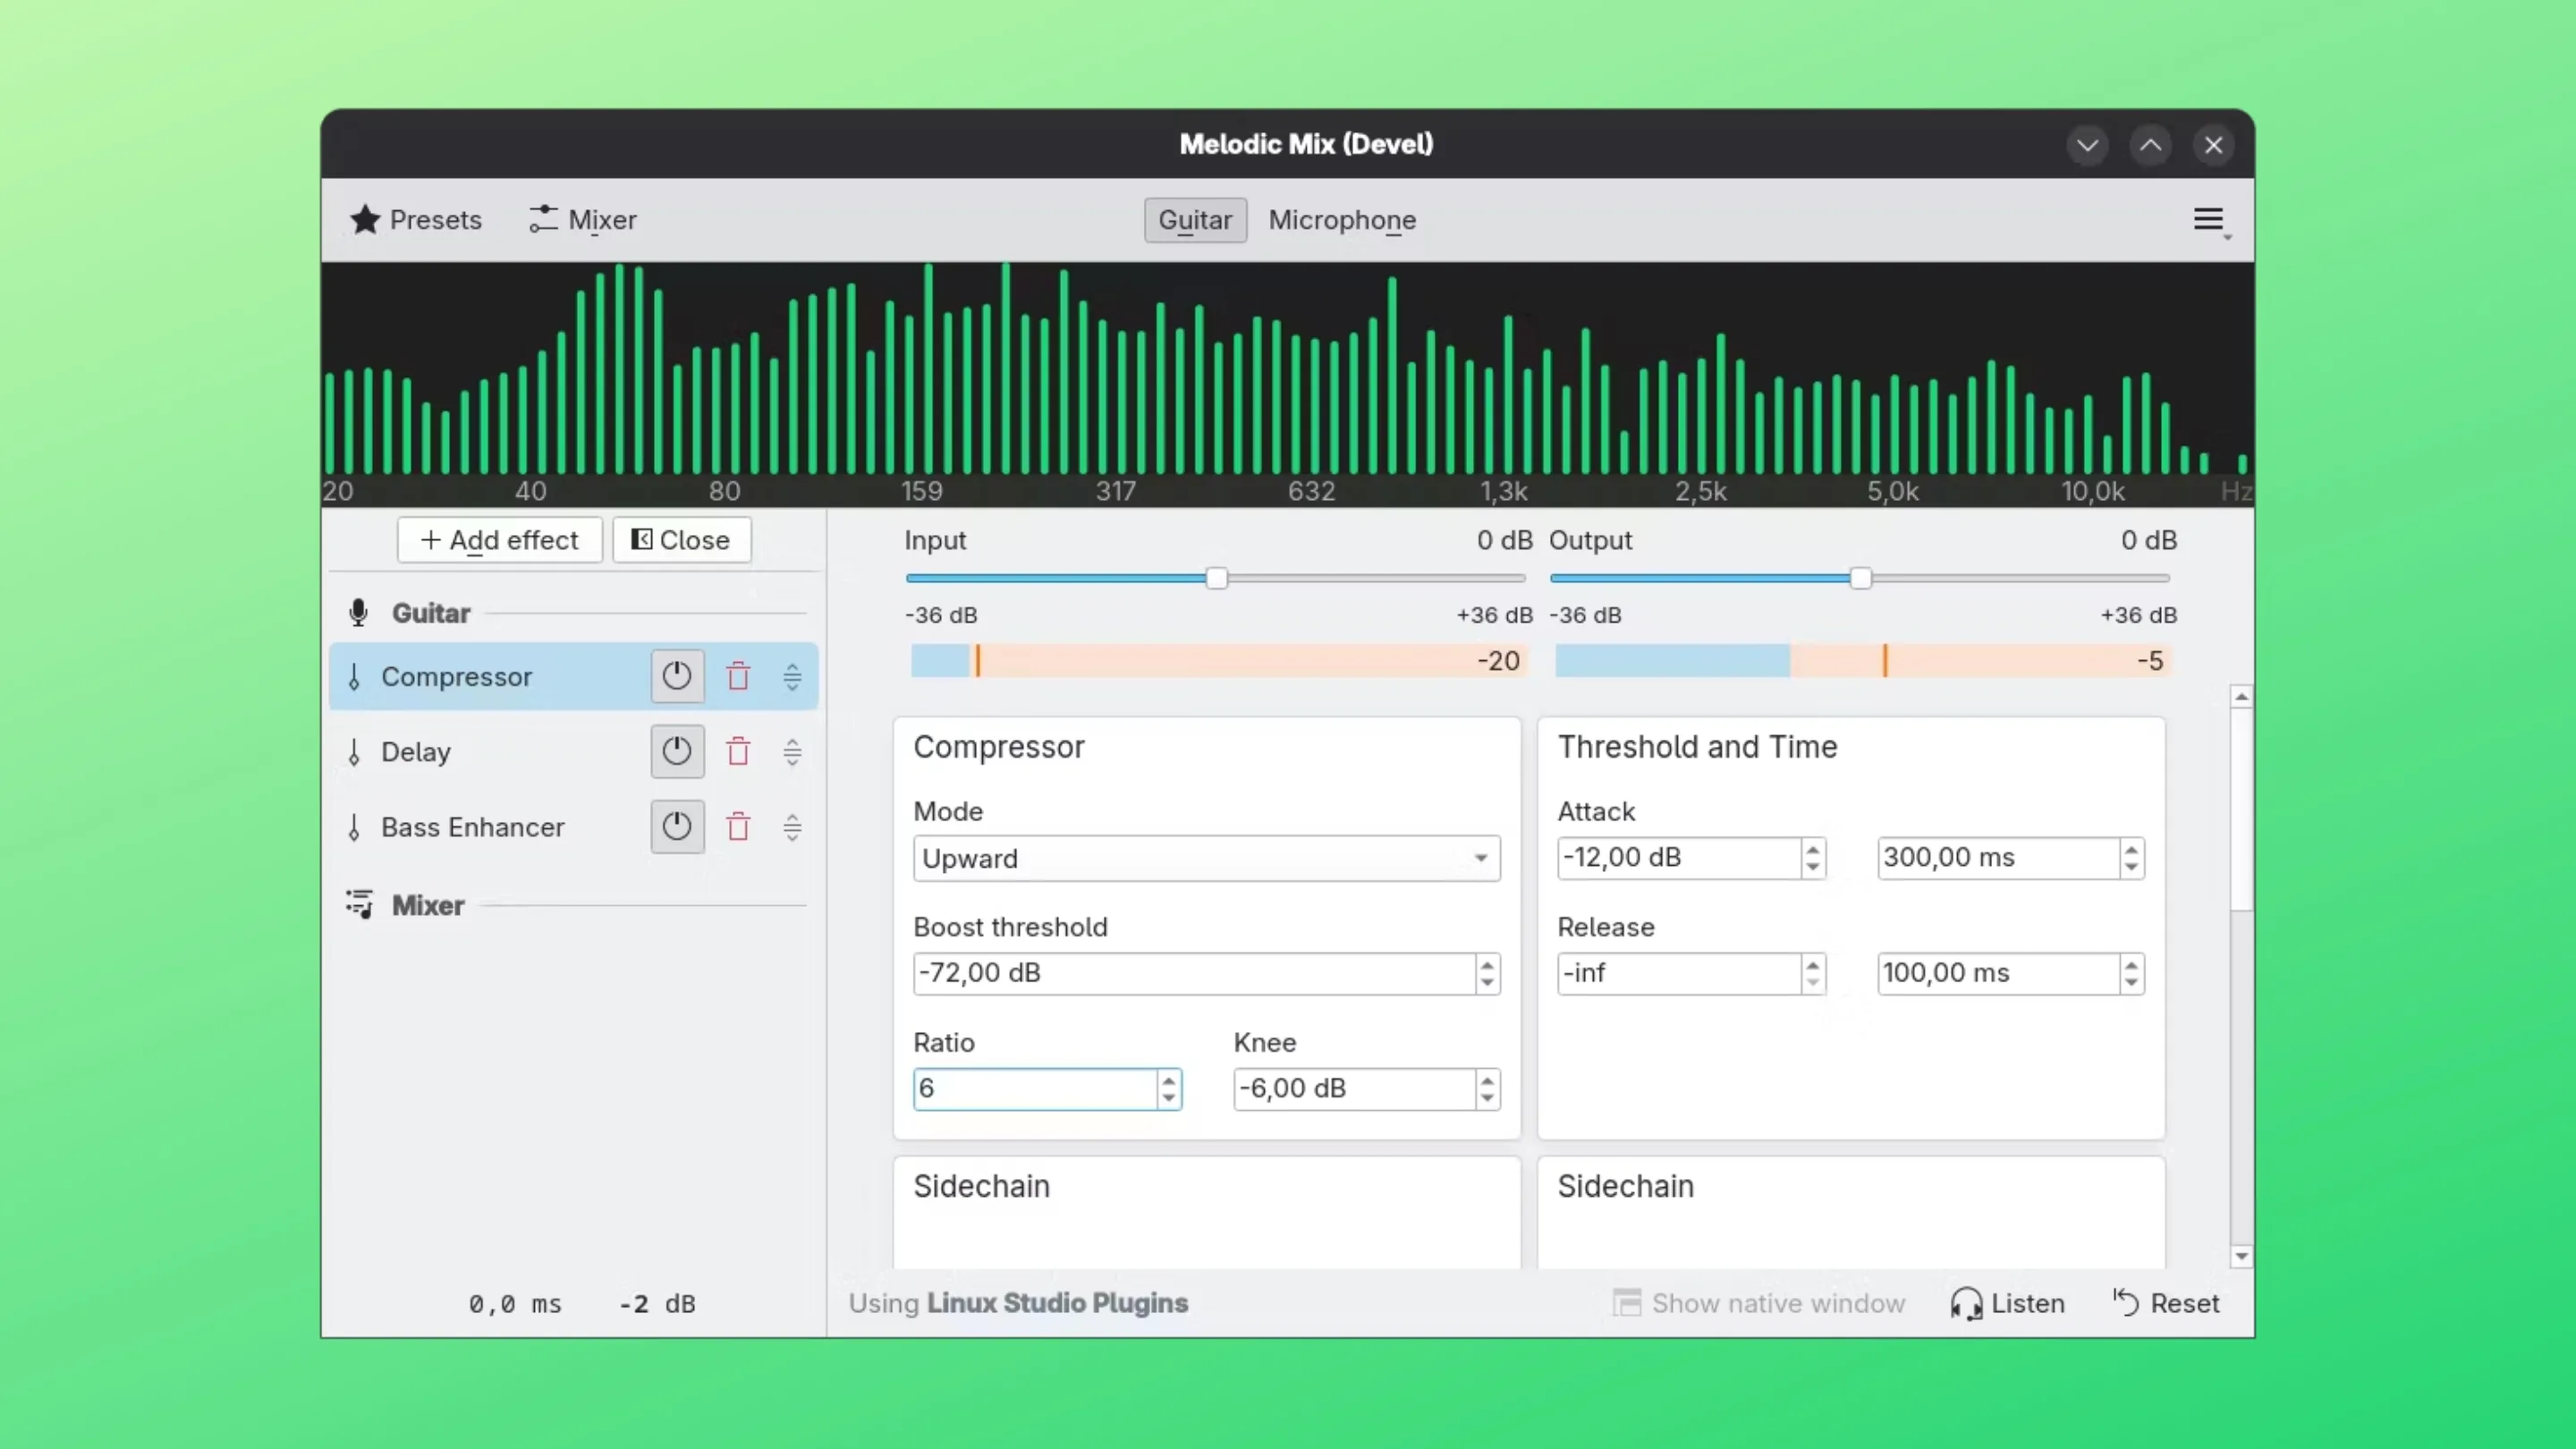Click the Add effect button
The image size is (2576, 1449).
click(500, 540)
